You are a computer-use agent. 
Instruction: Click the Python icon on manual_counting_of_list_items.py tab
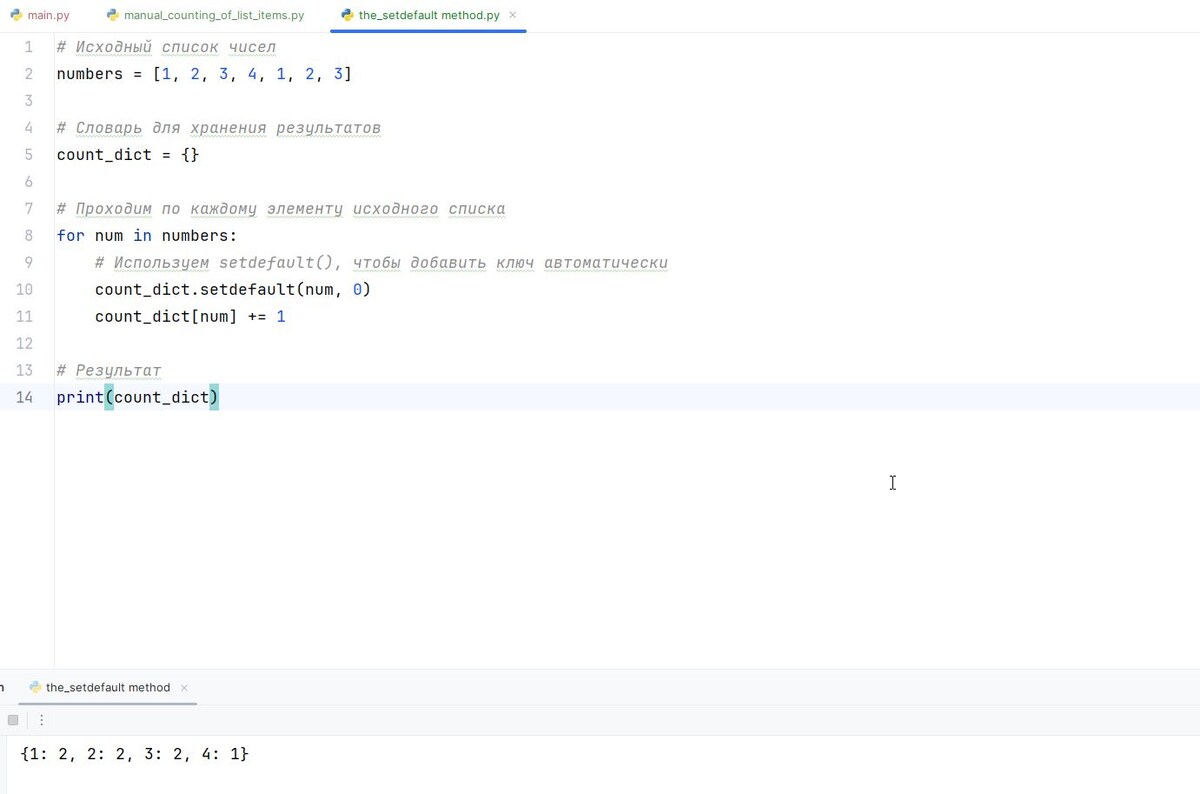pyautogui.click(x=112, y=15)
